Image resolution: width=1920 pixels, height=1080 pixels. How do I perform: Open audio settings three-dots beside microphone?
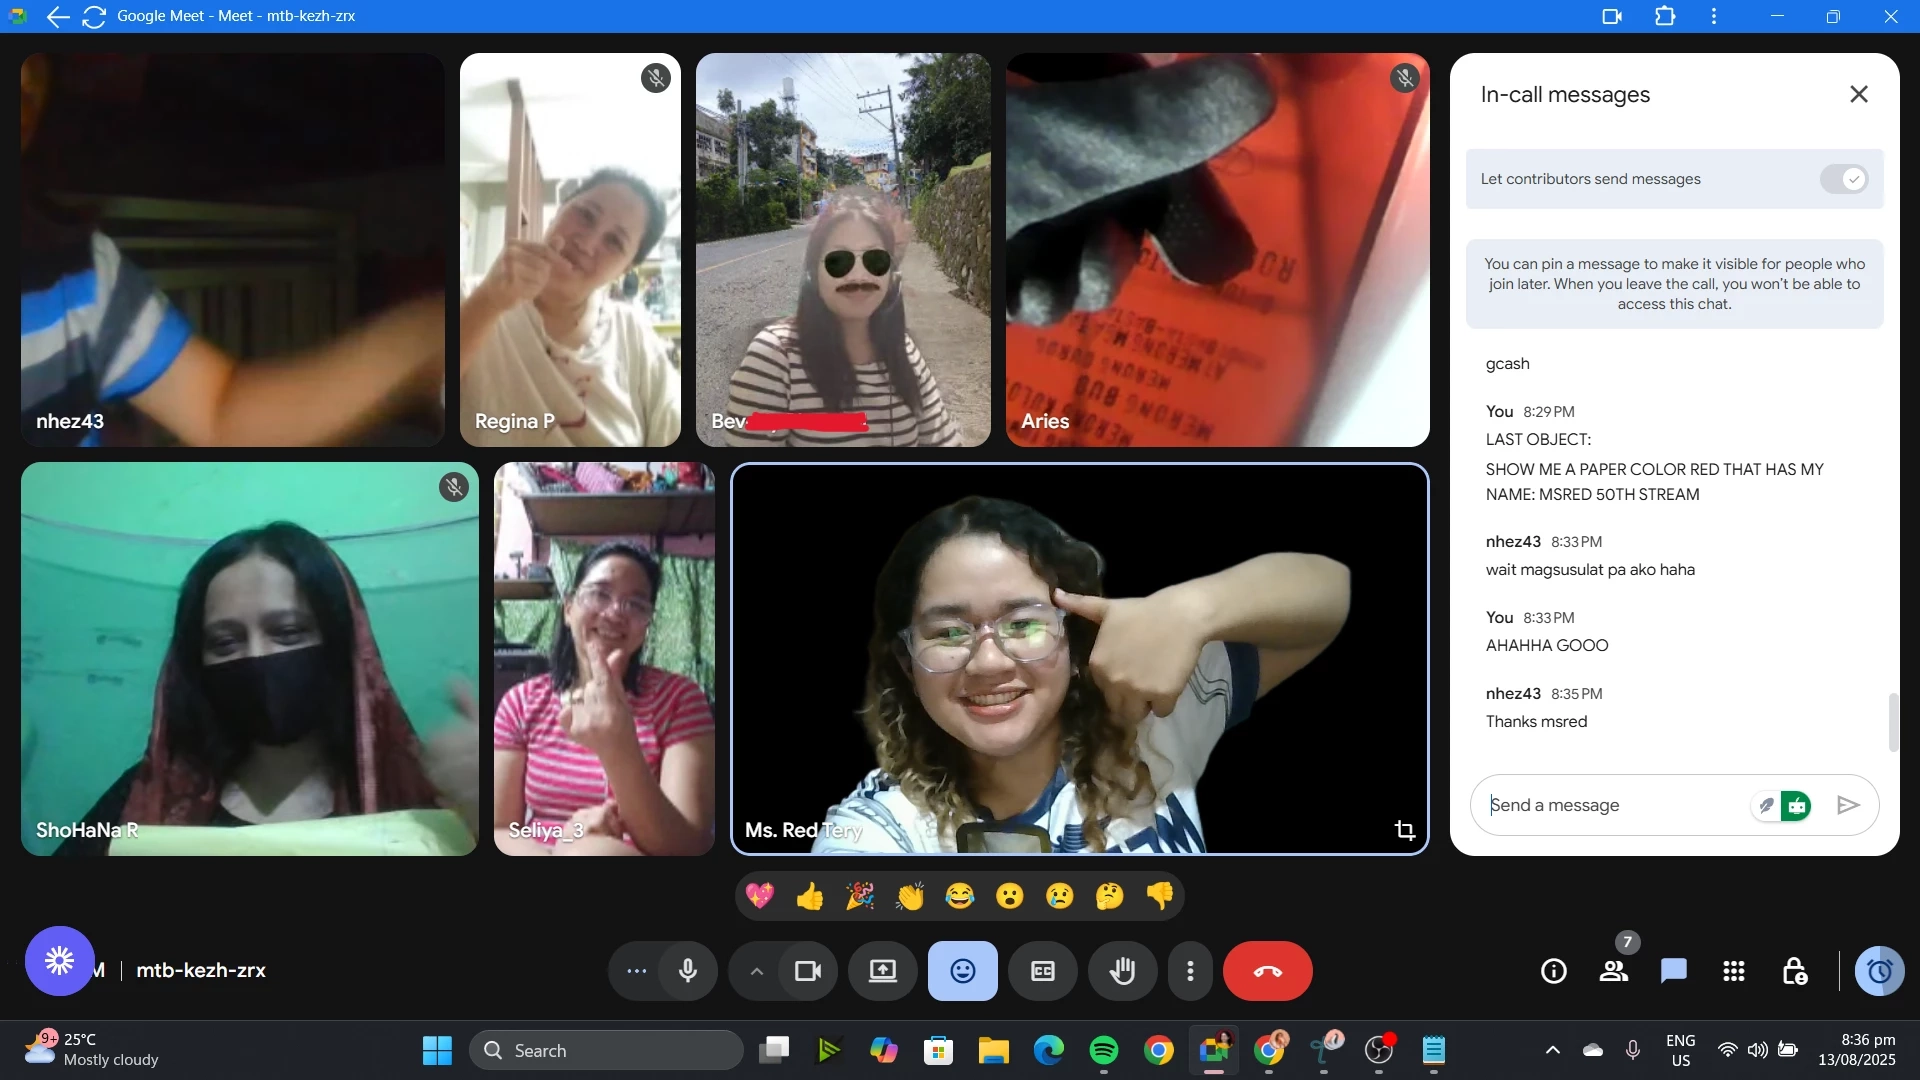tap(637, 971)
